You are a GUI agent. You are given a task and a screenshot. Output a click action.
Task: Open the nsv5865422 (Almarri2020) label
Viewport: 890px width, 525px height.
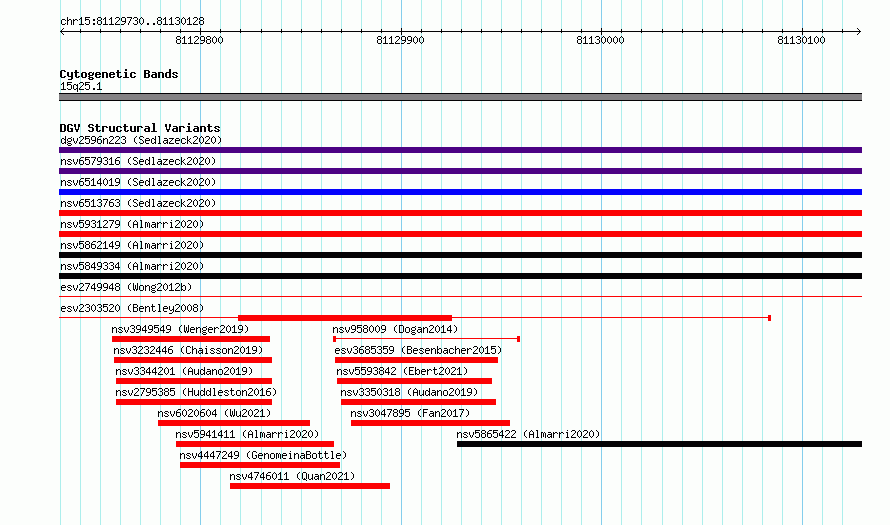tap(528, 434)
